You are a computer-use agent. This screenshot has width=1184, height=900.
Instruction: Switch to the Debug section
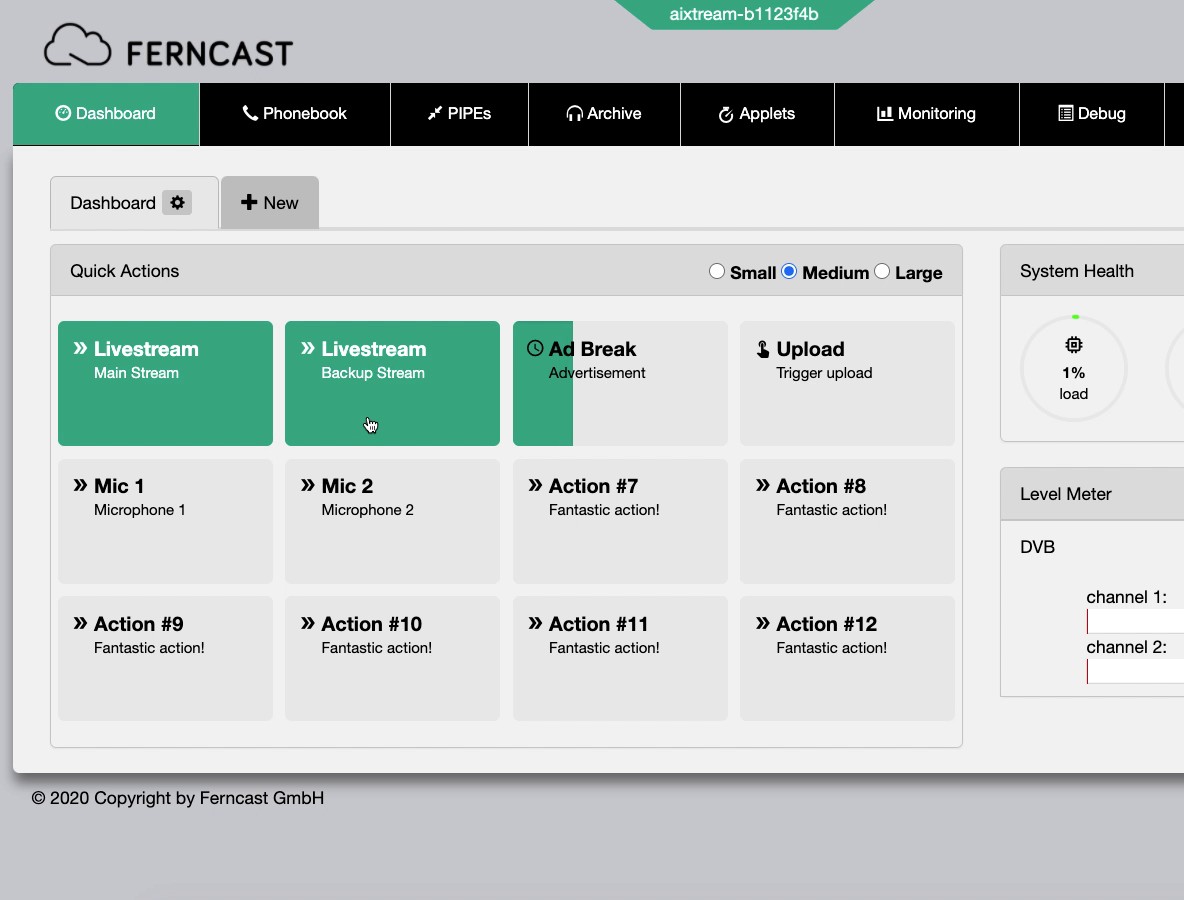click(x=1091, y=114)
